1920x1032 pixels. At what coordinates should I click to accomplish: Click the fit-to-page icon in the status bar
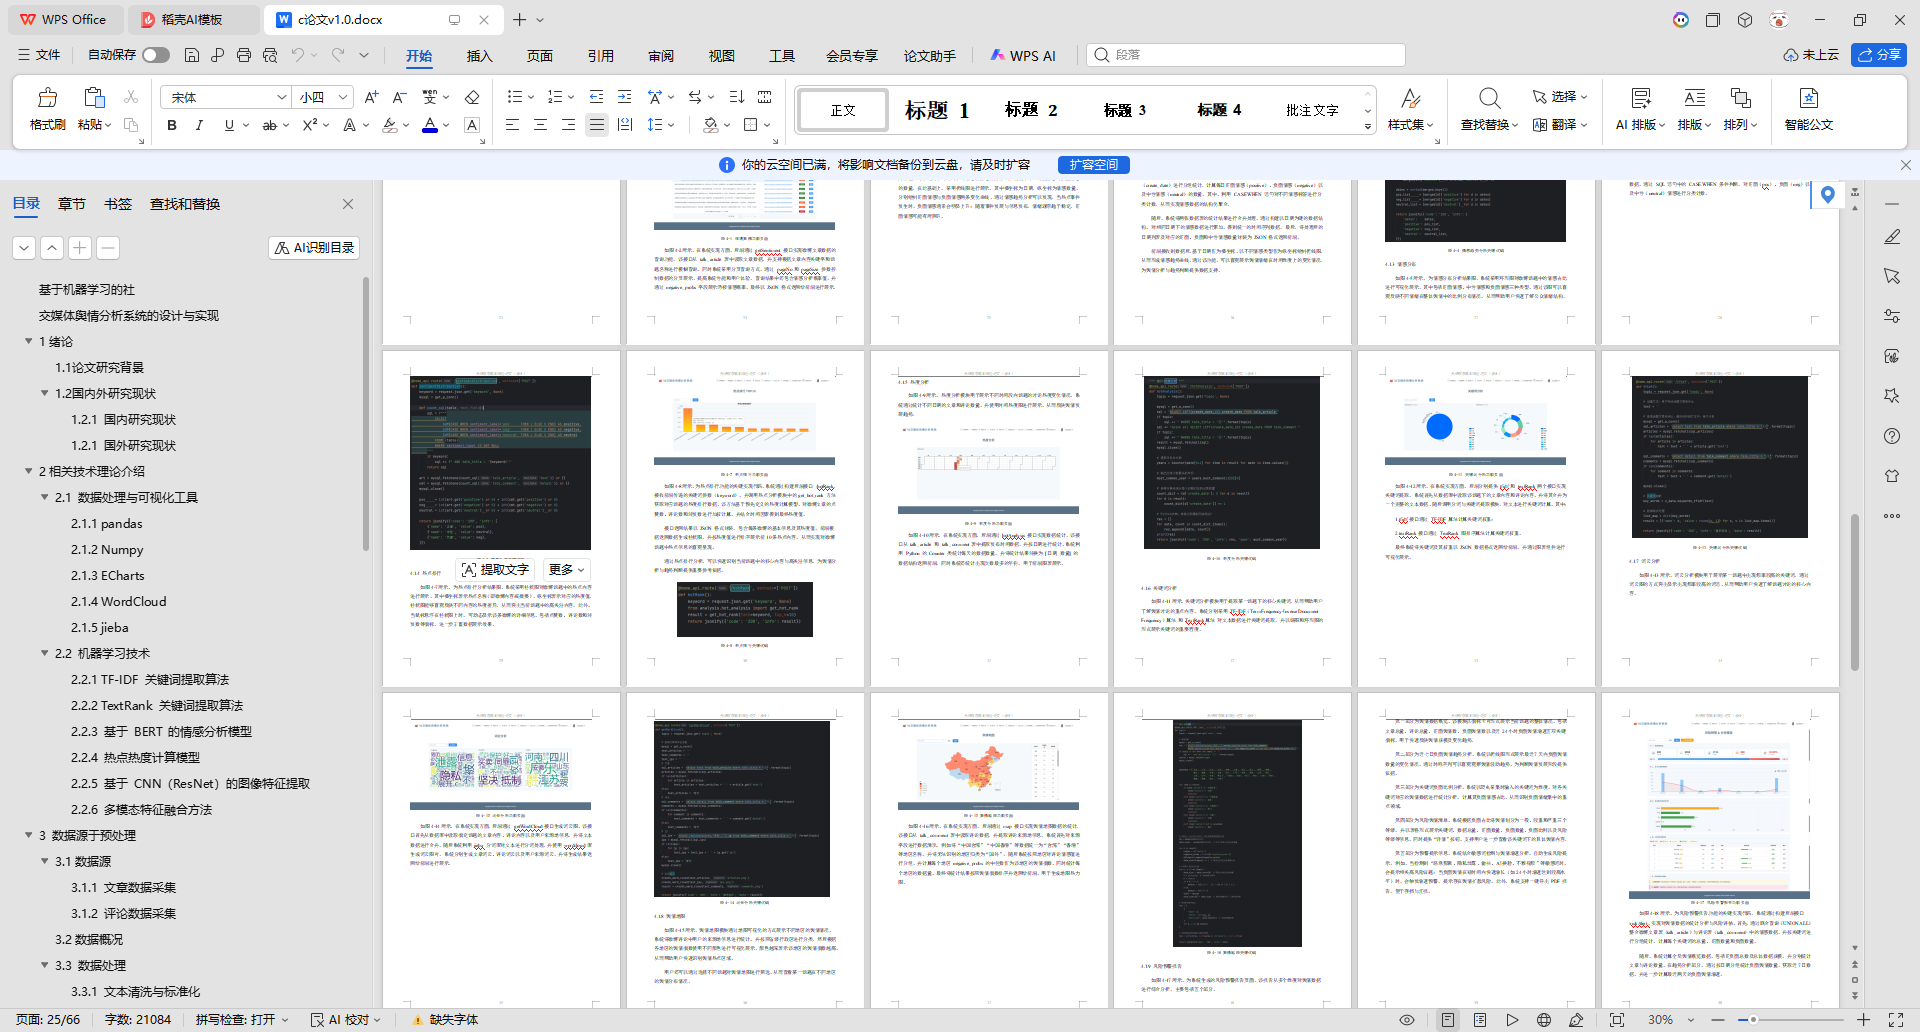click(1617, 1020)
